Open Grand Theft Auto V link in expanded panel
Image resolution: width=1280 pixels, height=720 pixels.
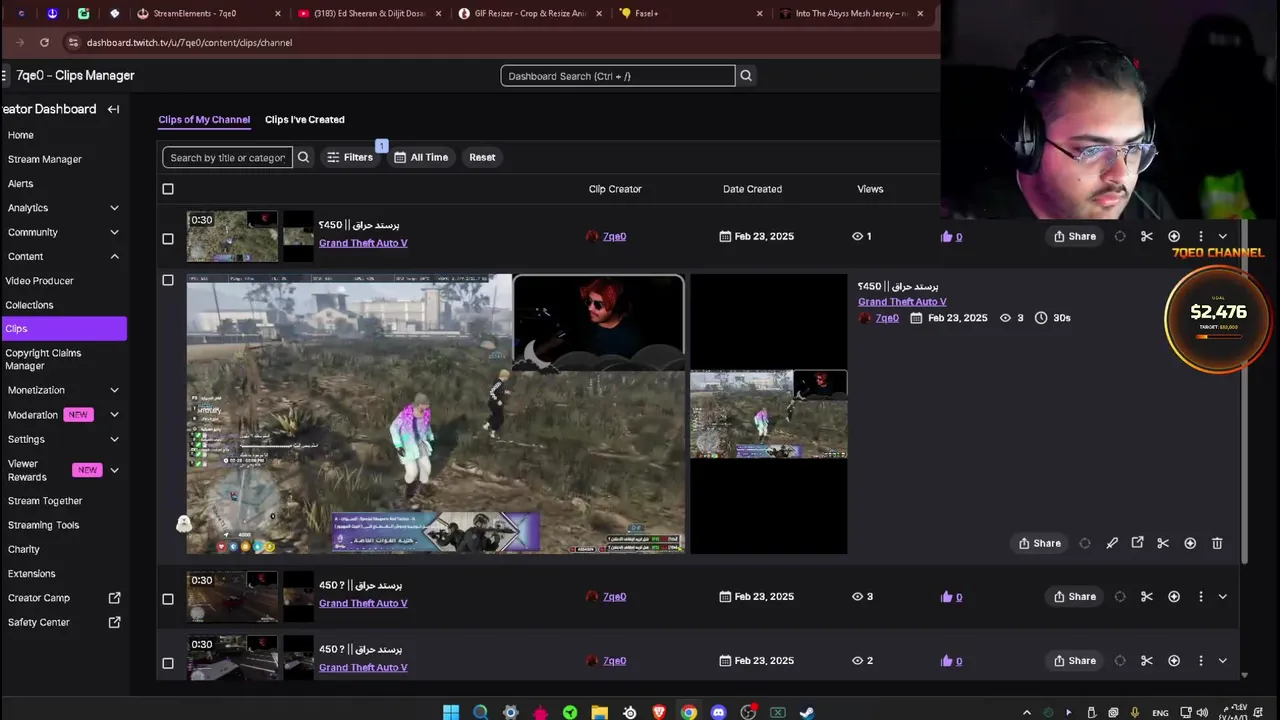(x=902, y=302)
